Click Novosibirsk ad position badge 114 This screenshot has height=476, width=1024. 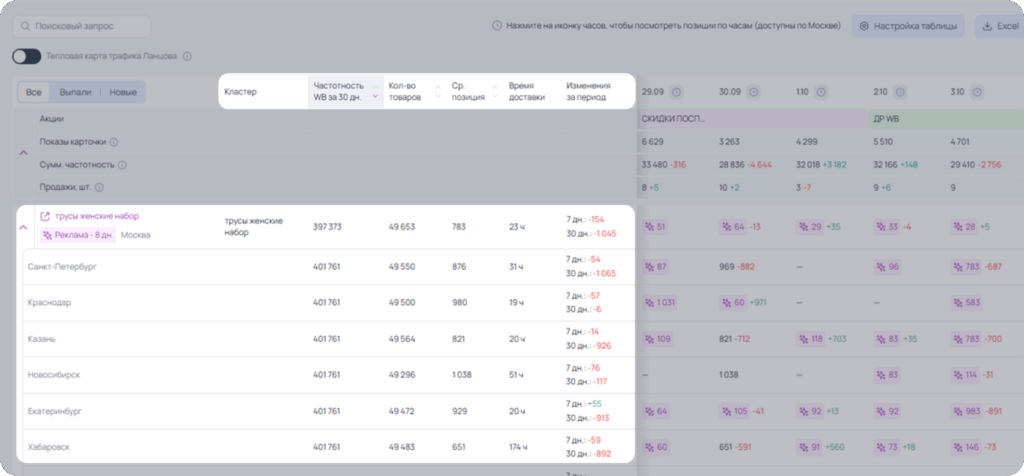point(967,375)
